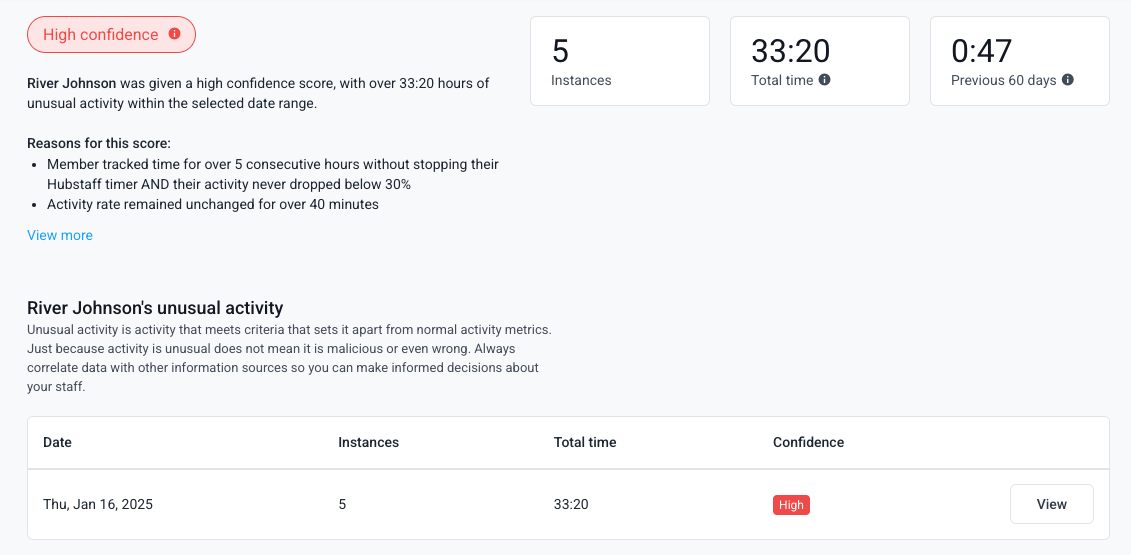Image resolution: width=1131 pixels, height=555 pixels.
Task: Select the High confidence badge
Action: (x=112, y=35)
